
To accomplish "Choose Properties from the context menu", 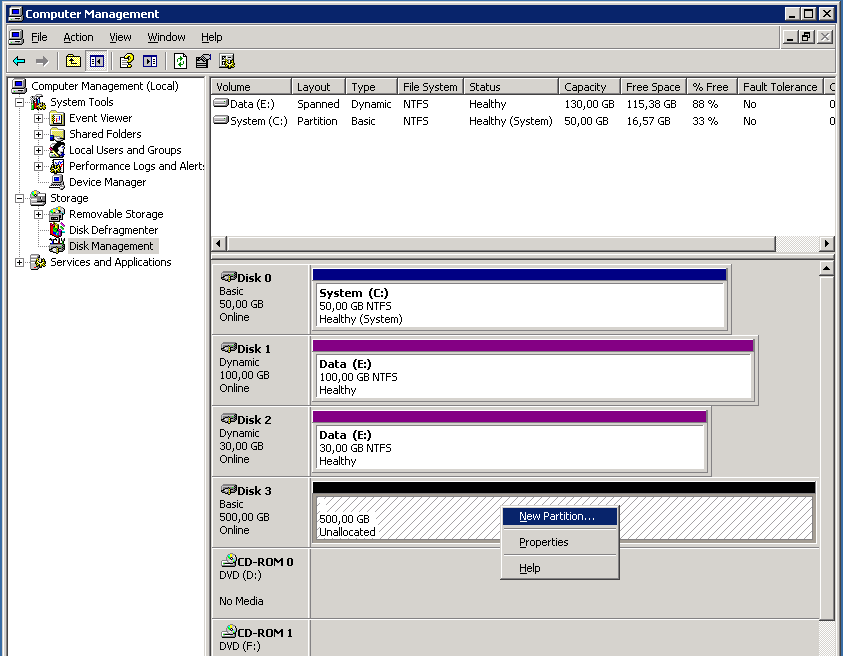I will click(560, 542).
